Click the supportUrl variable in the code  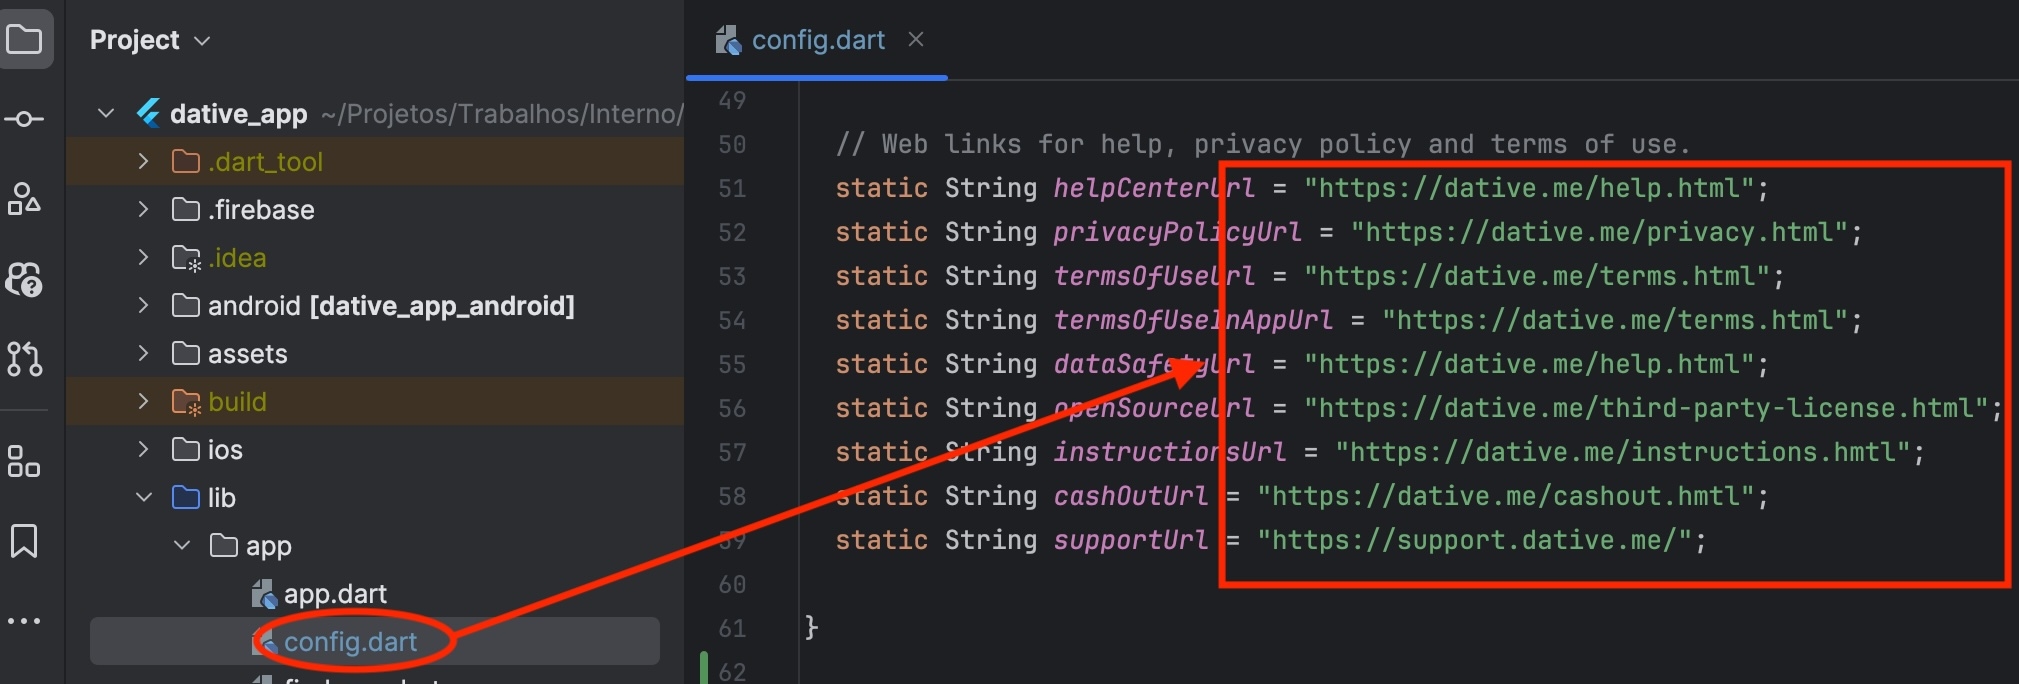pos(1130,540)
